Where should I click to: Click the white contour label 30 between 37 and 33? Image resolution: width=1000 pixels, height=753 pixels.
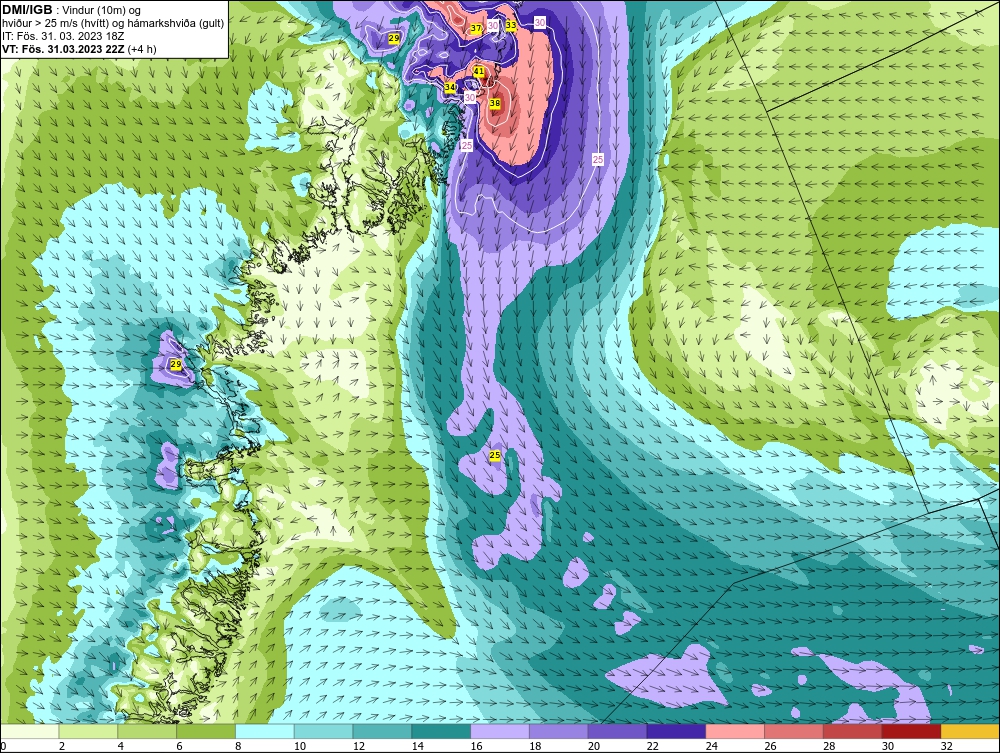click(x=493, y=26)
